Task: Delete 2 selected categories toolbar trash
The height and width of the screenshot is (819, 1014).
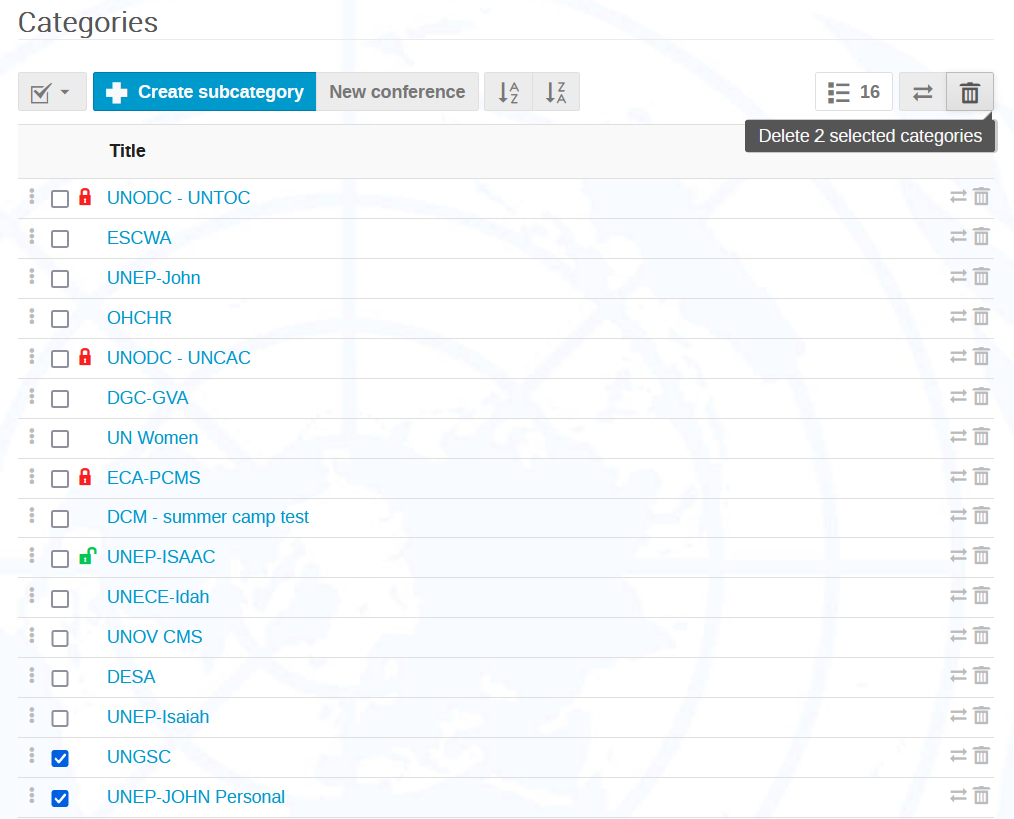Action: click(969, 92)
